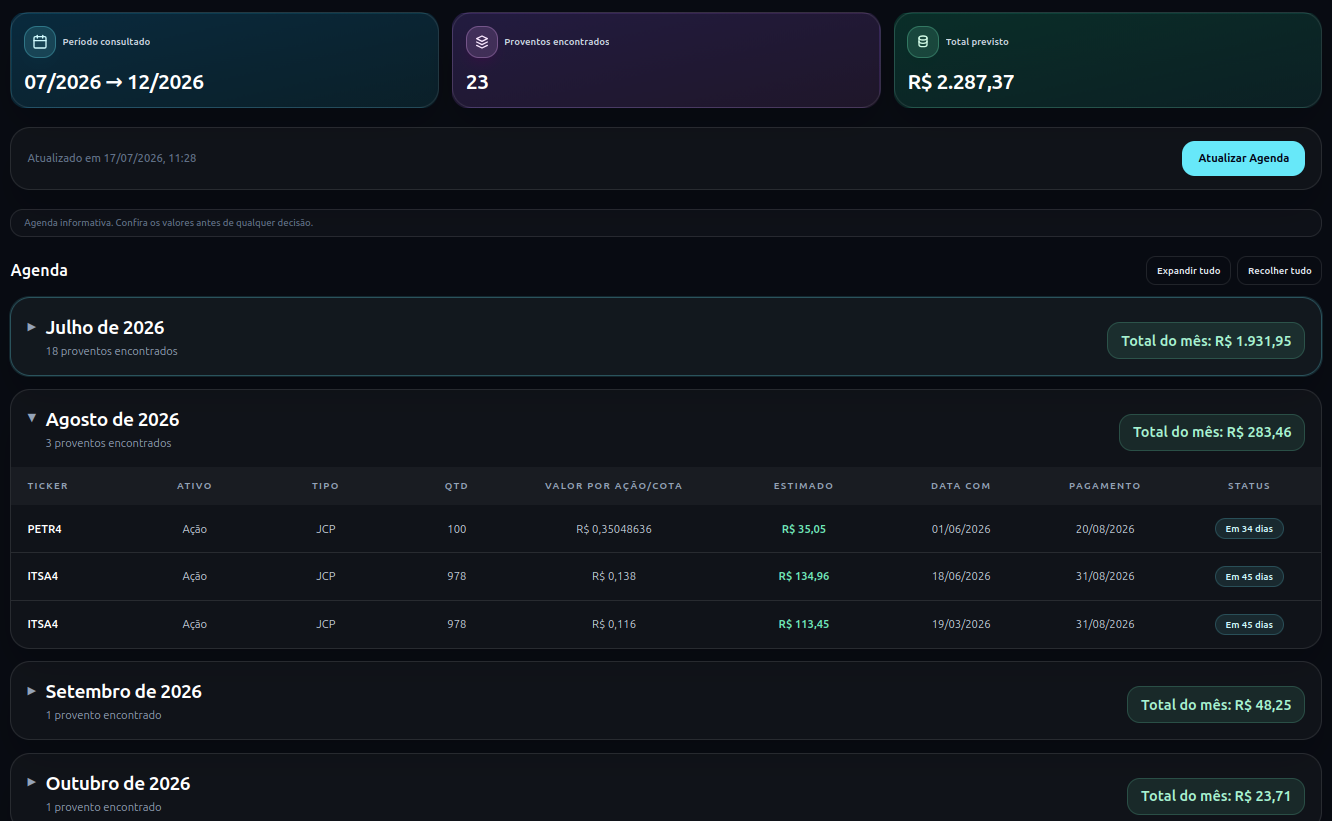Click the Atualizado em 17/07/2026, 11:28 text
Viewport: 1332px width, 821px height.
112,158
